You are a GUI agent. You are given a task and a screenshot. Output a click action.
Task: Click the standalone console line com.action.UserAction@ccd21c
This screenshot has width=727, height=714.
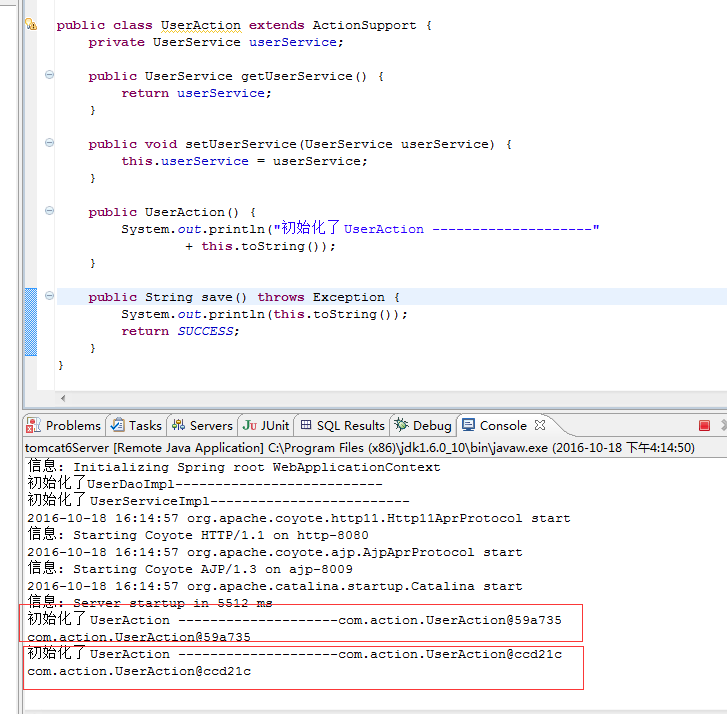click(139, 671)
